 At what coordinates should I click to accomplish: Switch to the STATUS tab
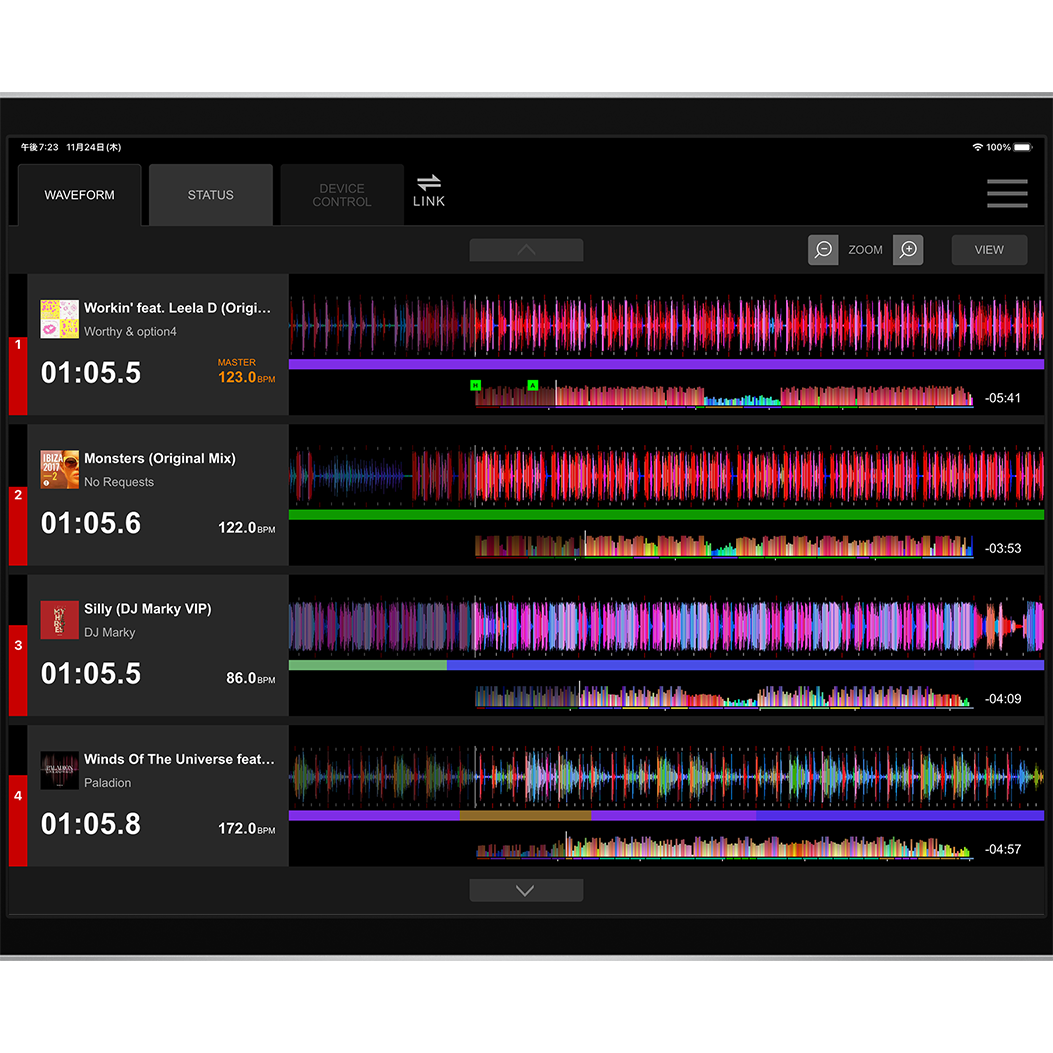pos(211,195)
